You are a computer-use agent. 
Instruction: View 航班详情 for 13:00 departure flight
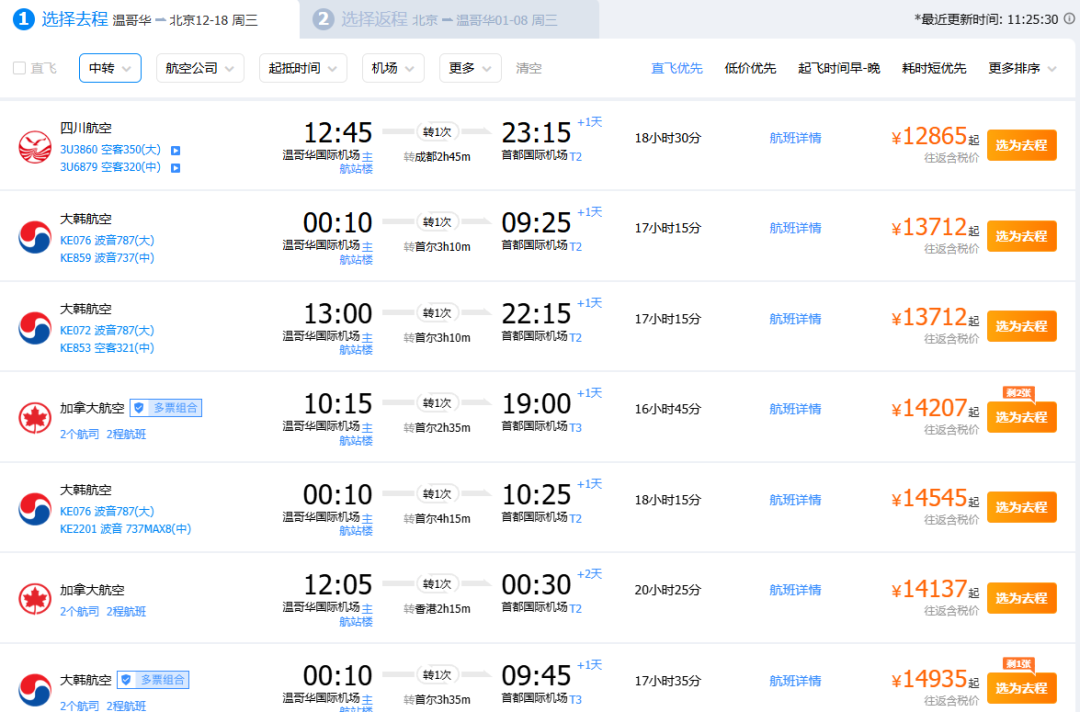pos(795,319)
